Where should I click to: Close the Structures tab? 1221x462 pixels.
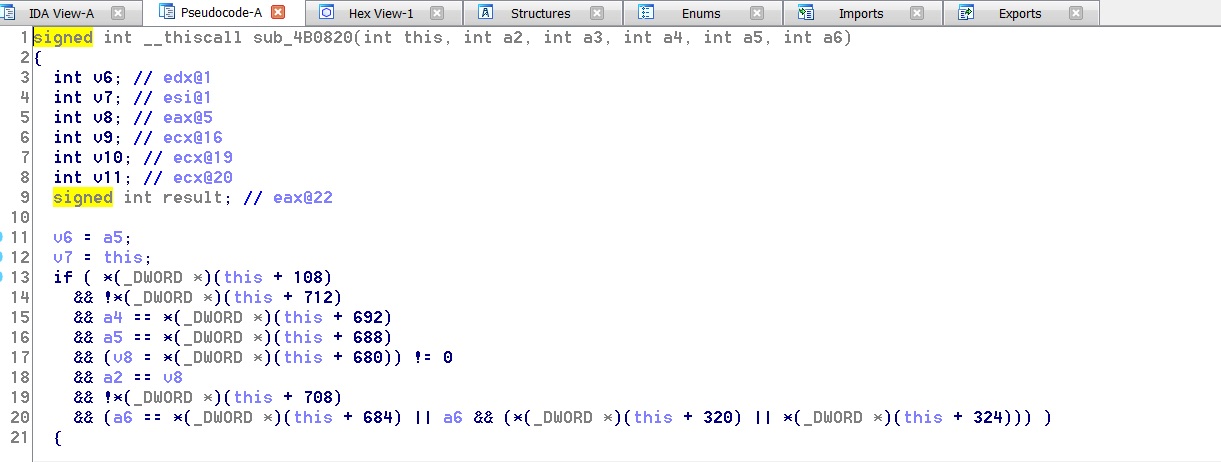click(597, 13)
